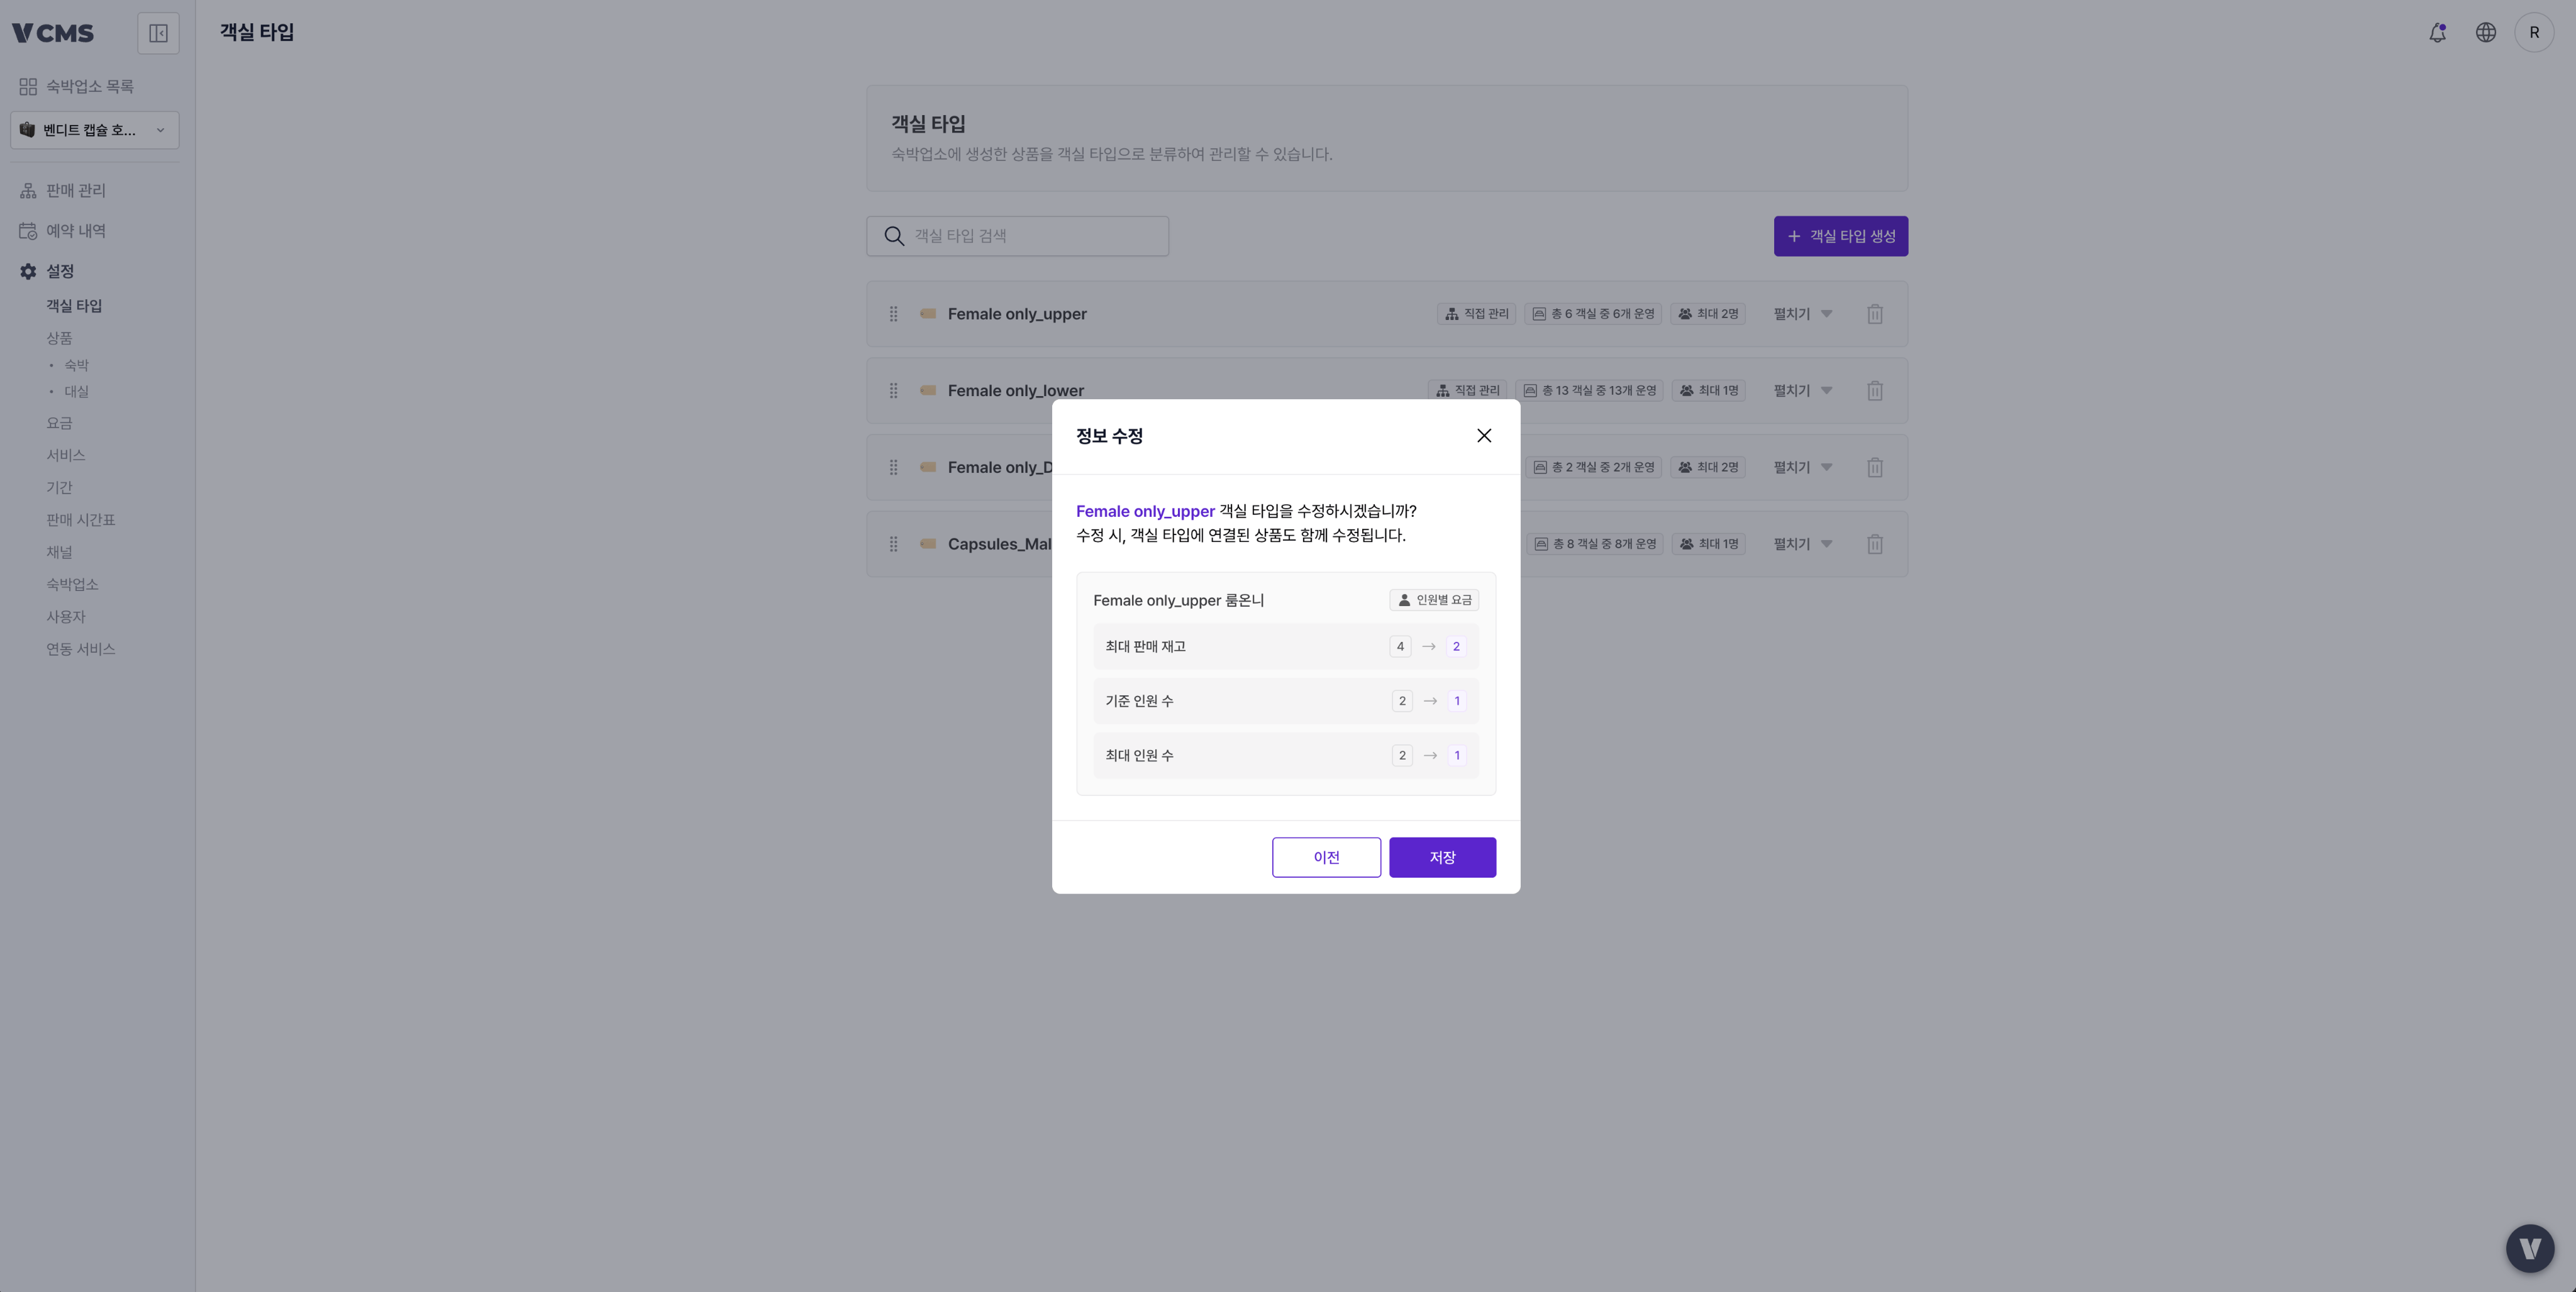Open 숙박업소 settings item

pos(72,585)
